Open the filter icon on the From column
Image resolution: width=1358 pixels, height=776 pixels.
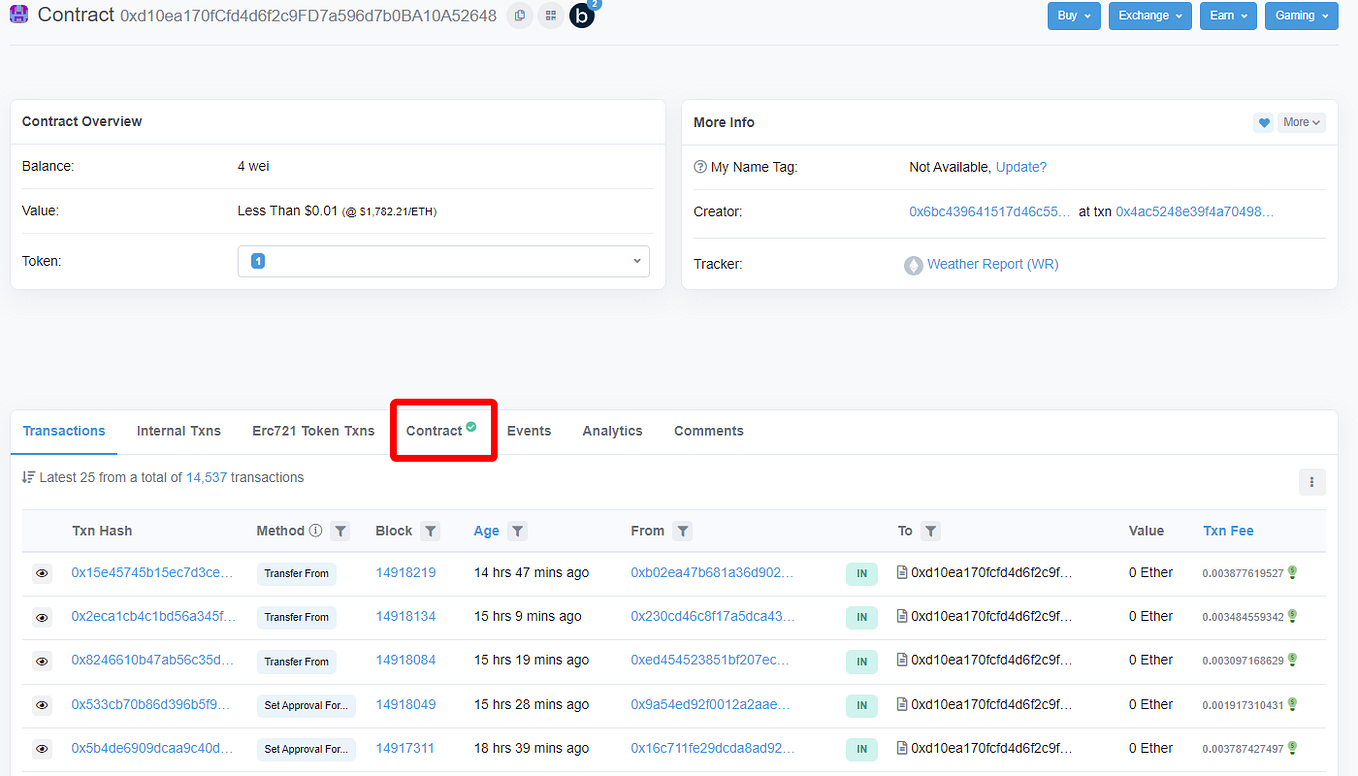[683, 531]
